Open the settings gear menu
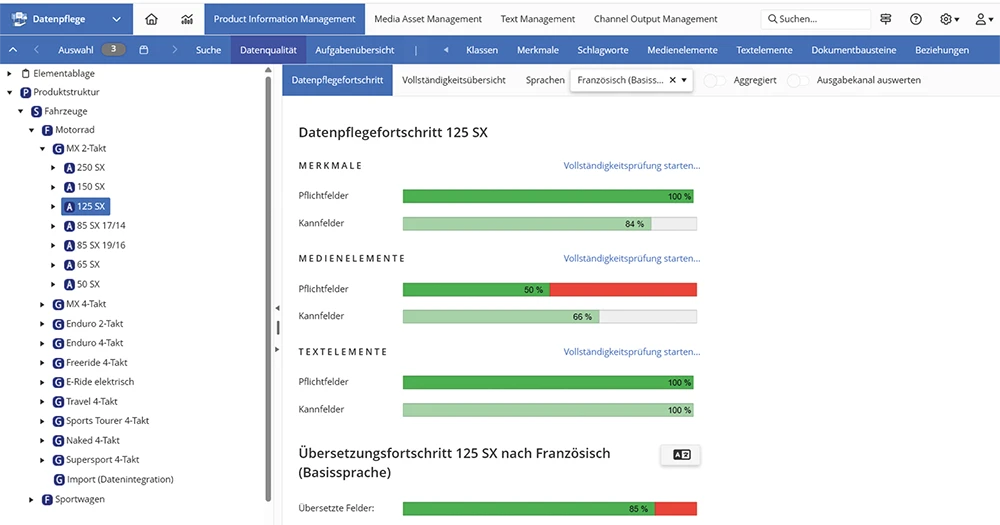The image size is (1000, 525). click(950, 19)
